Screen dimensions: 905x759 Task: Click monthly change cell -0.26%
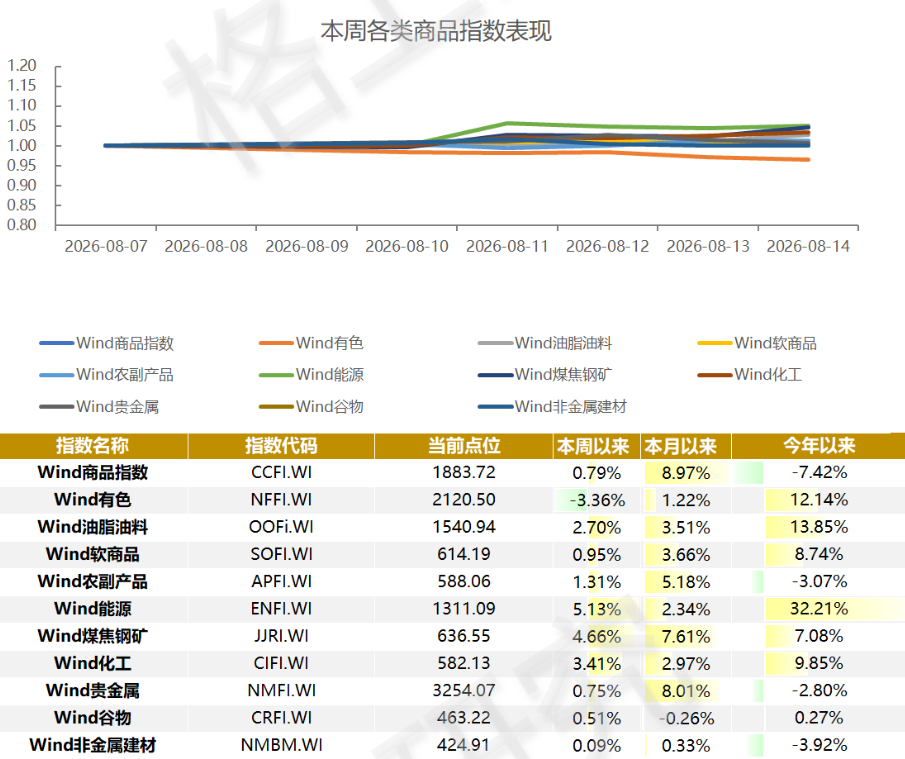686,719
